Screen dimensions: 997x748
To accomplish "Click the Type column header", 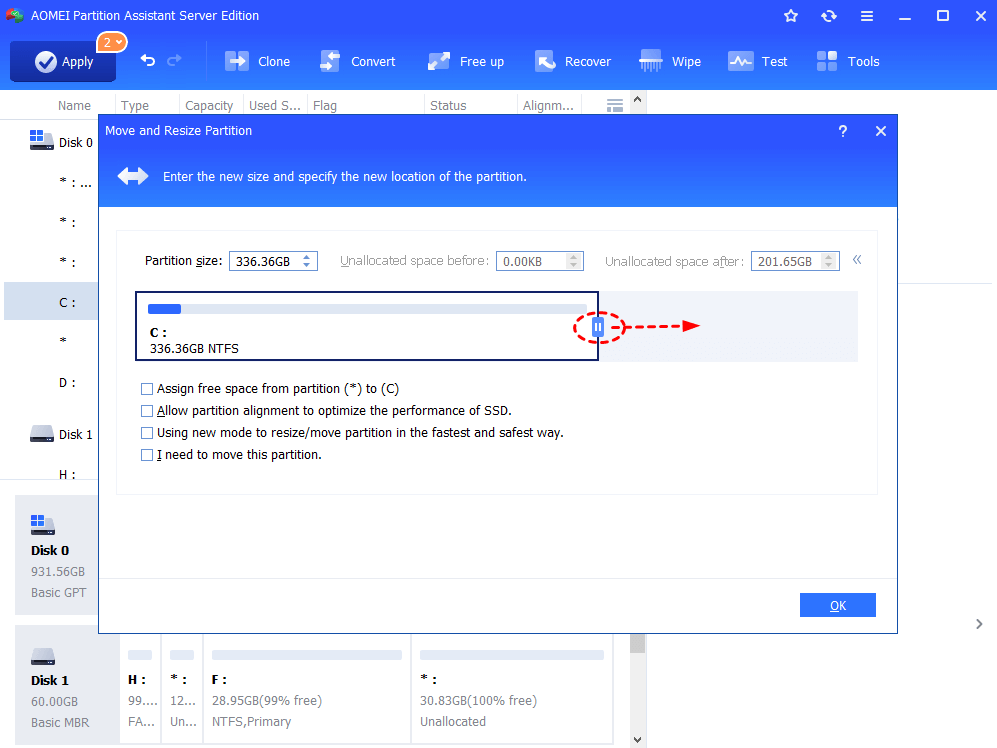I will 135,106.
